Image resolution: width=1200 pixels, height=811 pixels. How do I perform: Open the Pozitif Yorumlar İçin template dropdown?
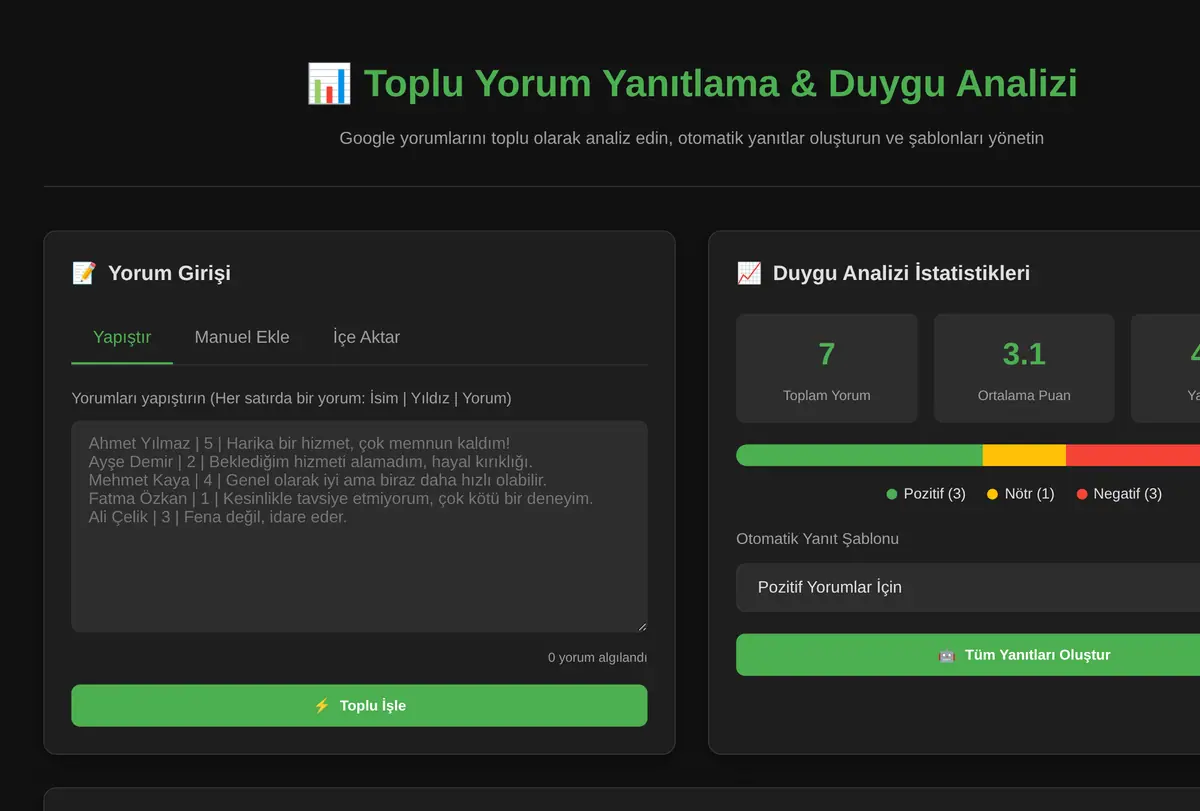tap(968, 587)
